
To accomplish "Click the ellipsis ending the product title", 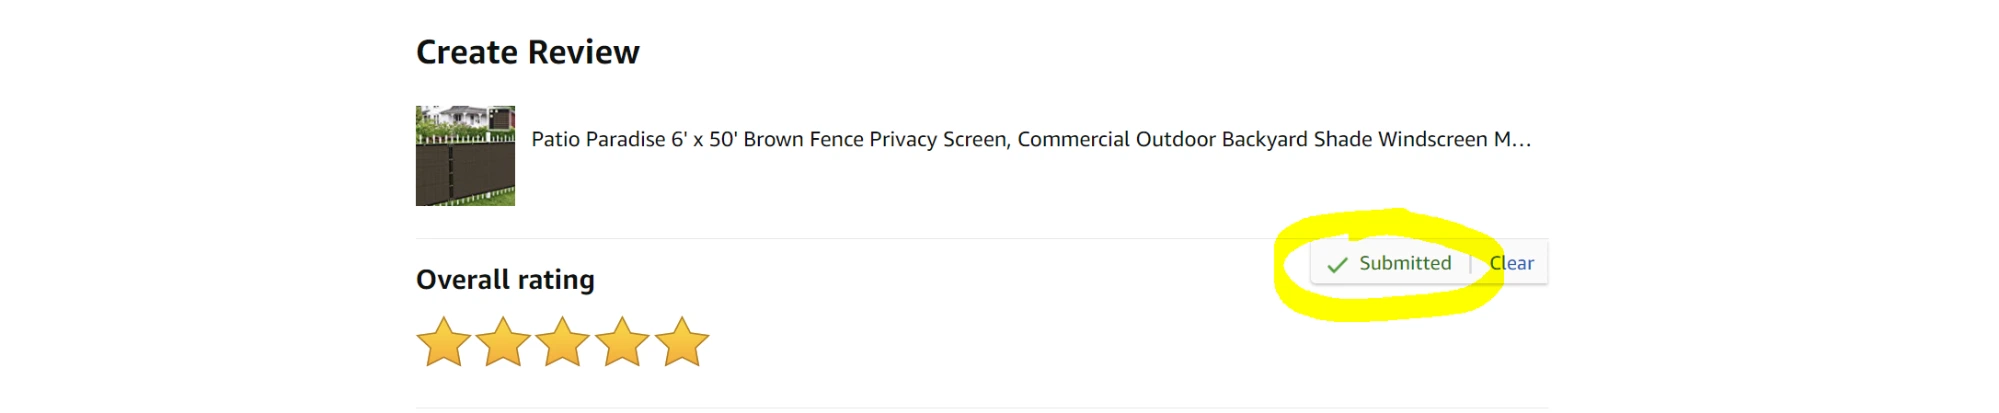I will point(1521,140).
